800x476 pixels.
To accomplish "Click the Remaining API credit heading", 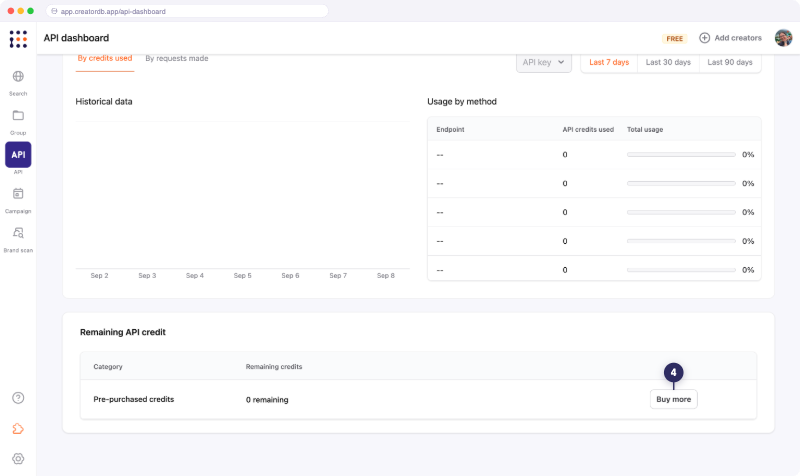I will [x=123, y=332].
